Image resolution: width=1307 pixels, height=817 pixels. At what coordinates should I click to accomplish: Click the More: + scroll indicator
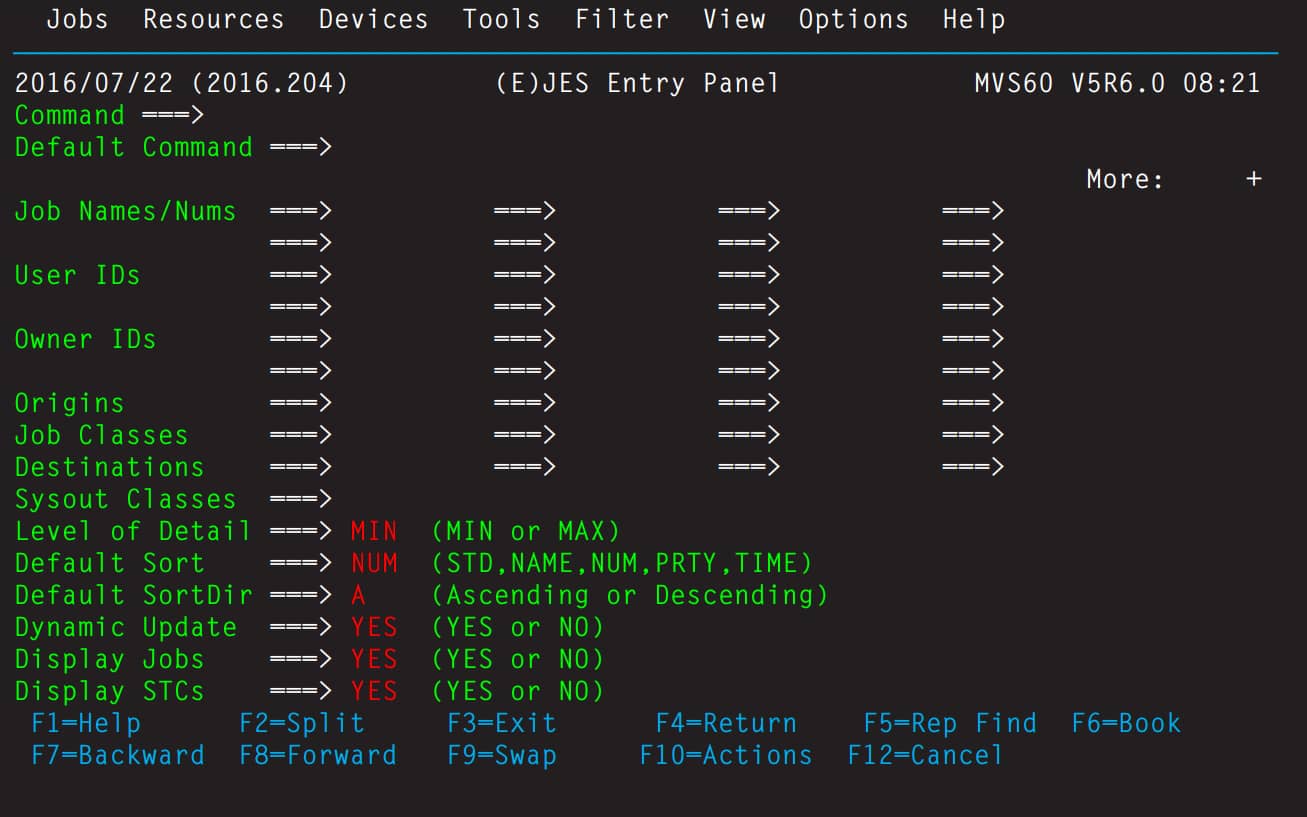coord(1174,180)
